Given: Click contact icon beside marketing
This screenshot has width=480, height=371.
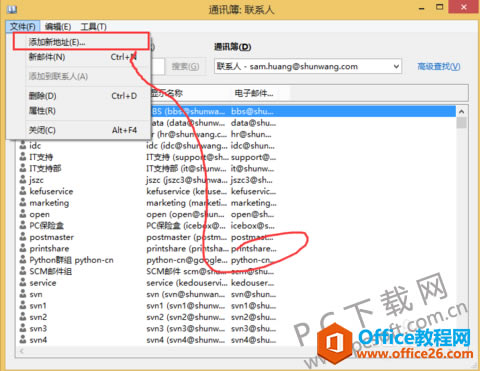Looking at the screenshot, I should (23, 202).
